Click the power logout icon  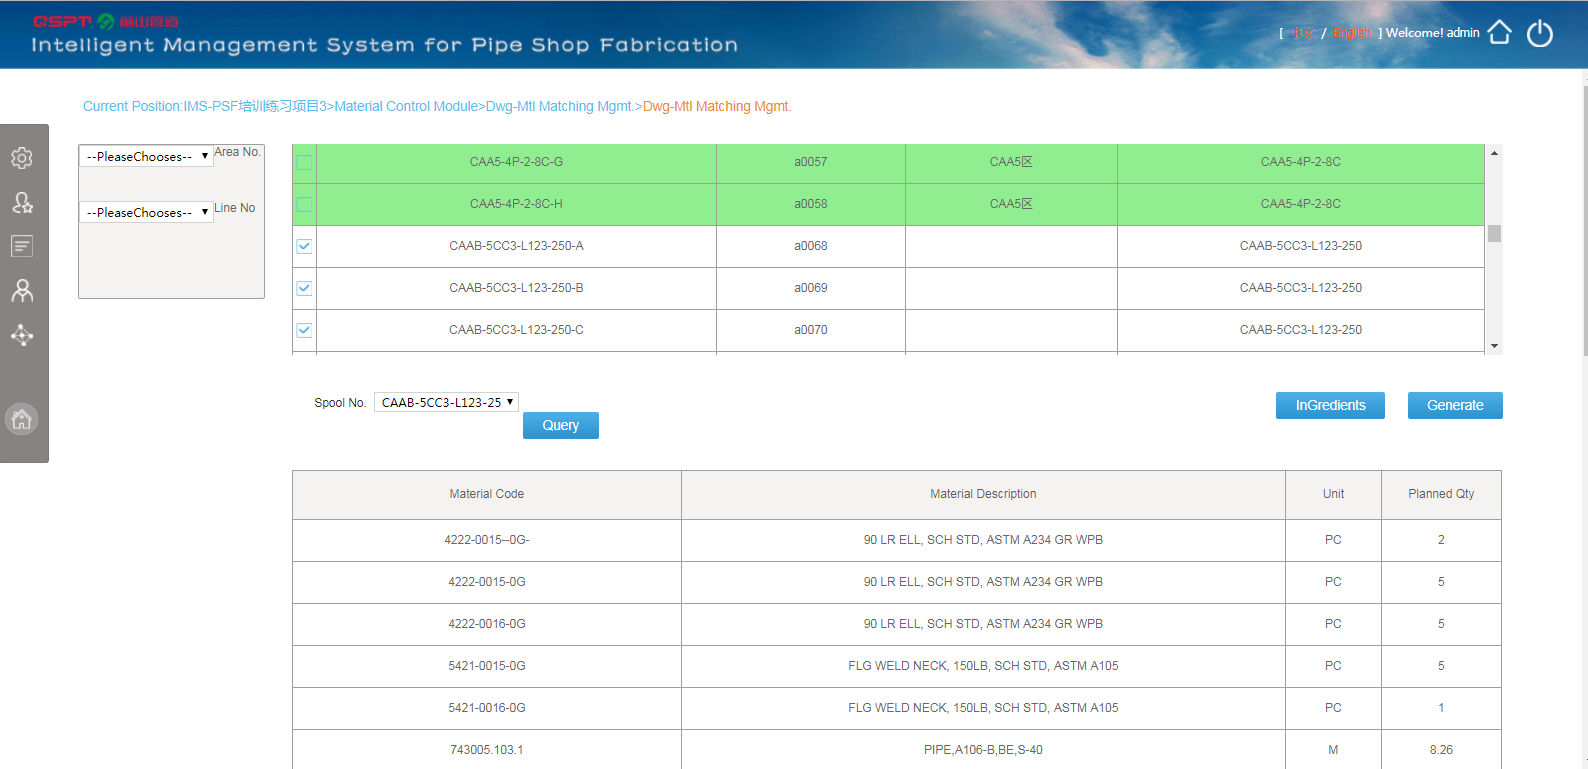coord(1540,34)
